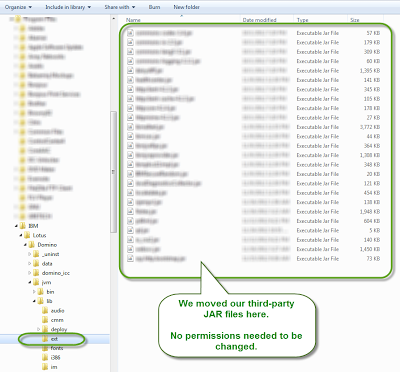This screenshot has height=372, width=400.
Task: Select the jar file icon sized 179 KB
Action: click(130, 42)
